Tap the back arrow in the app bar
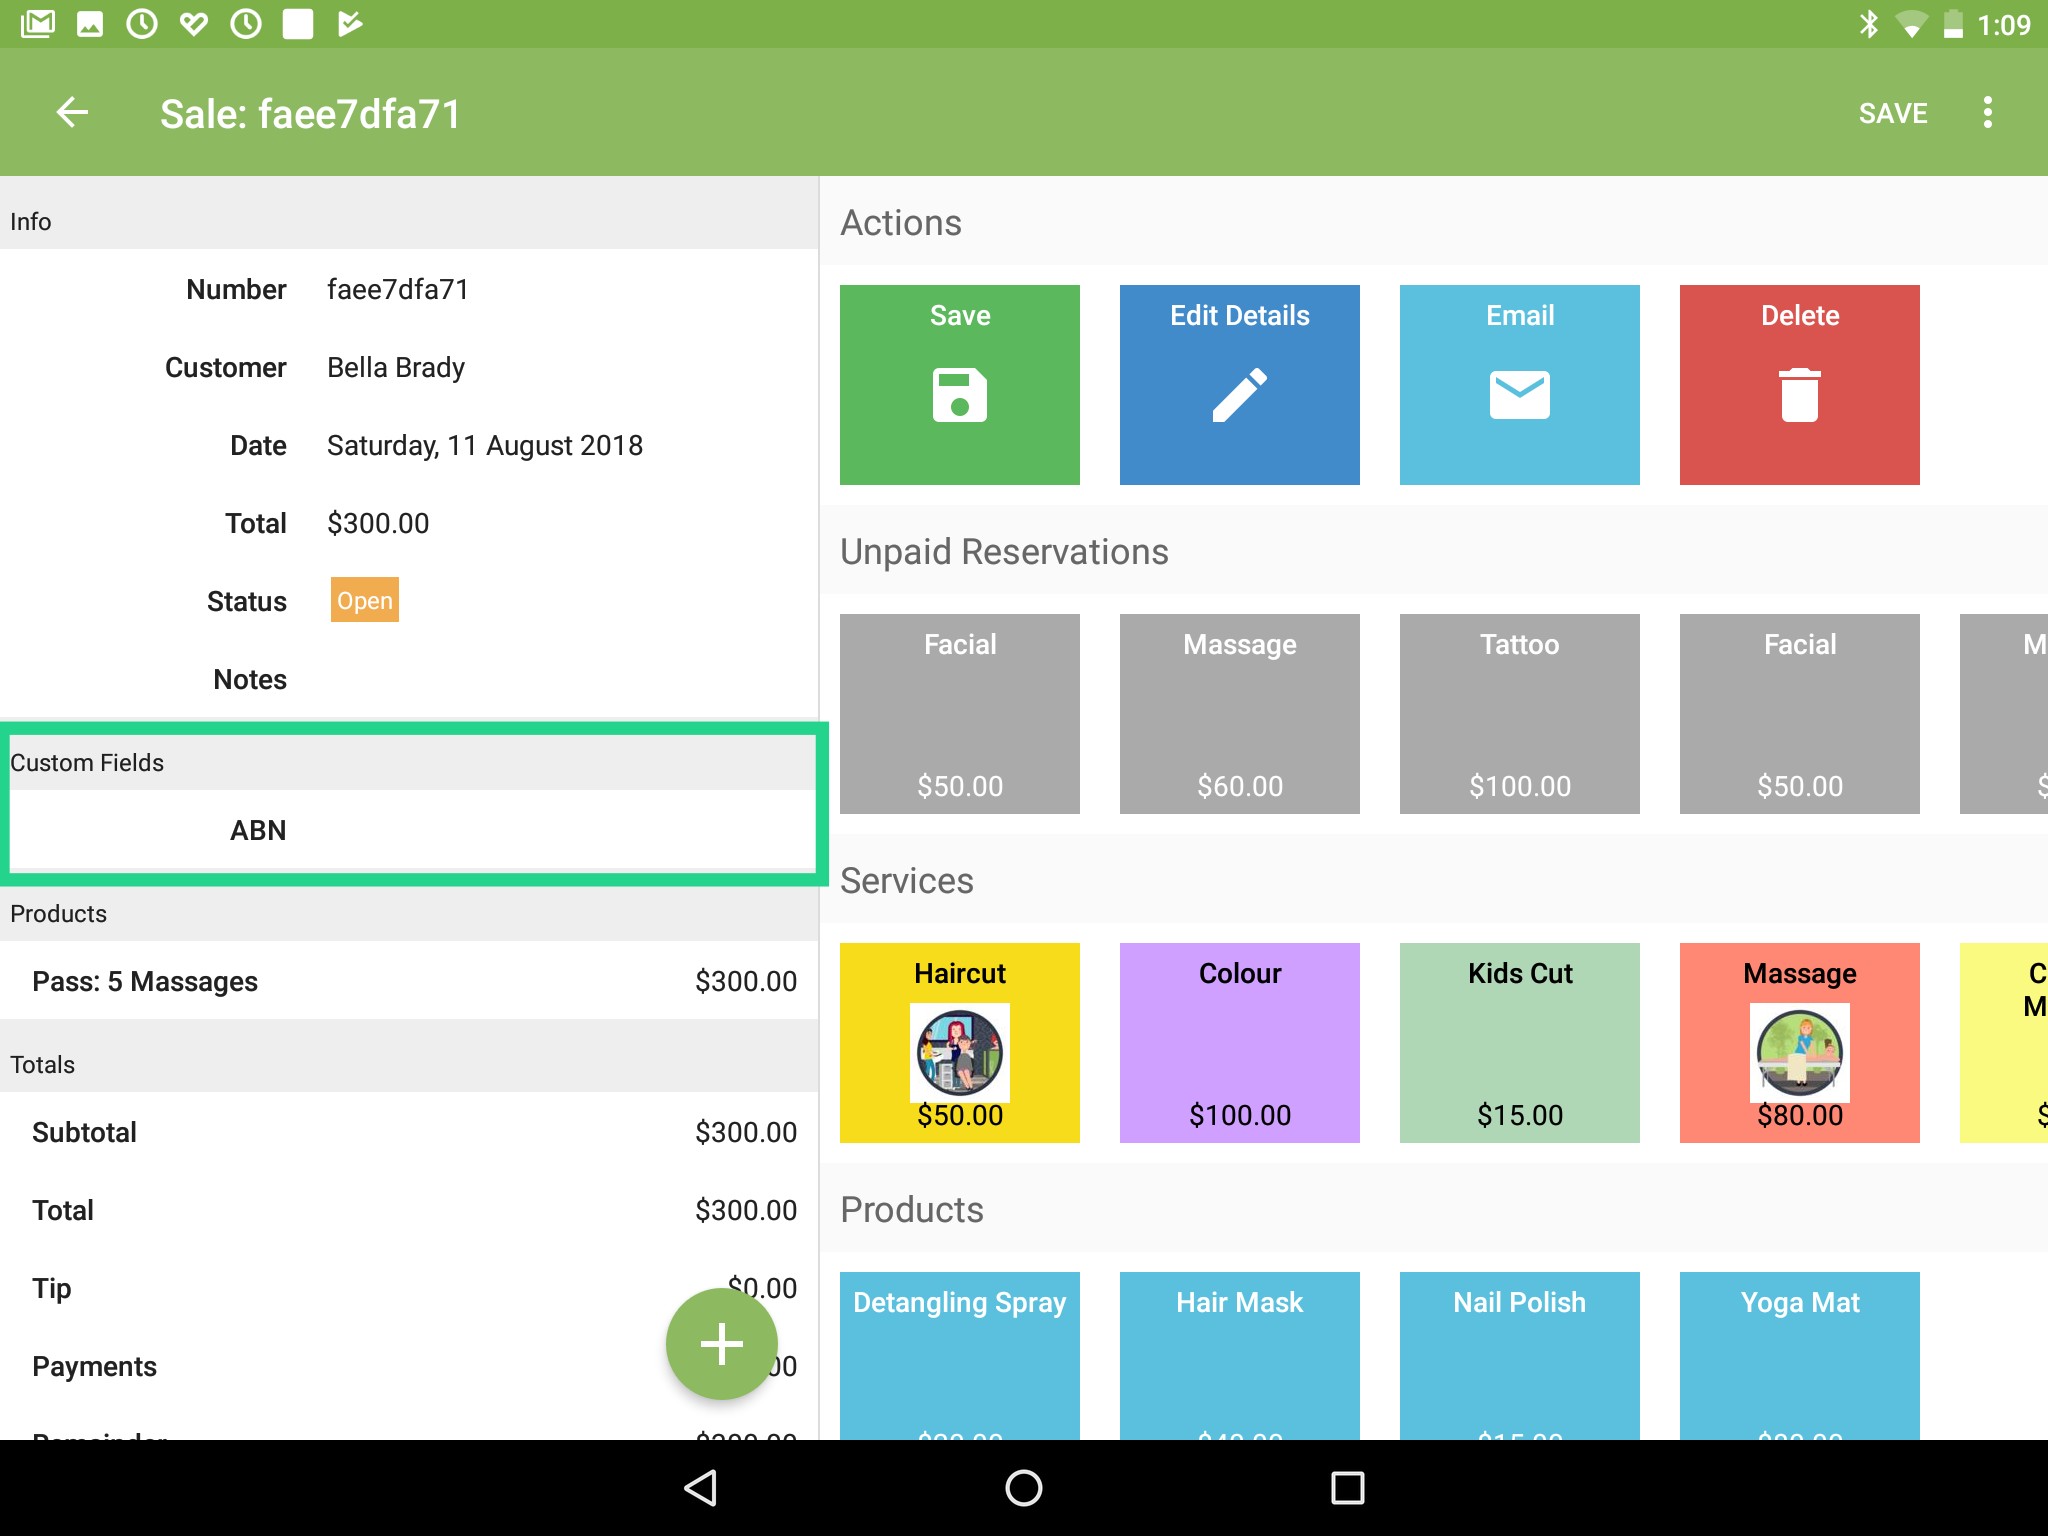 [x=72, y=112]
